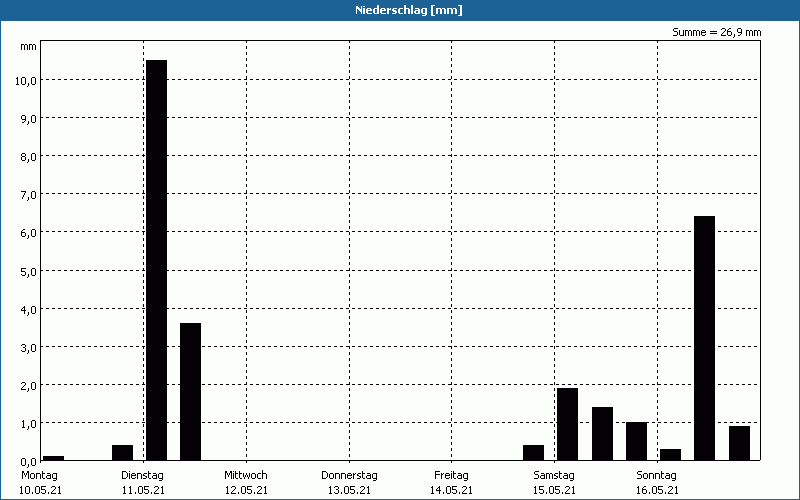Click the small Freitag bar just before Samstag

point(534,453)
